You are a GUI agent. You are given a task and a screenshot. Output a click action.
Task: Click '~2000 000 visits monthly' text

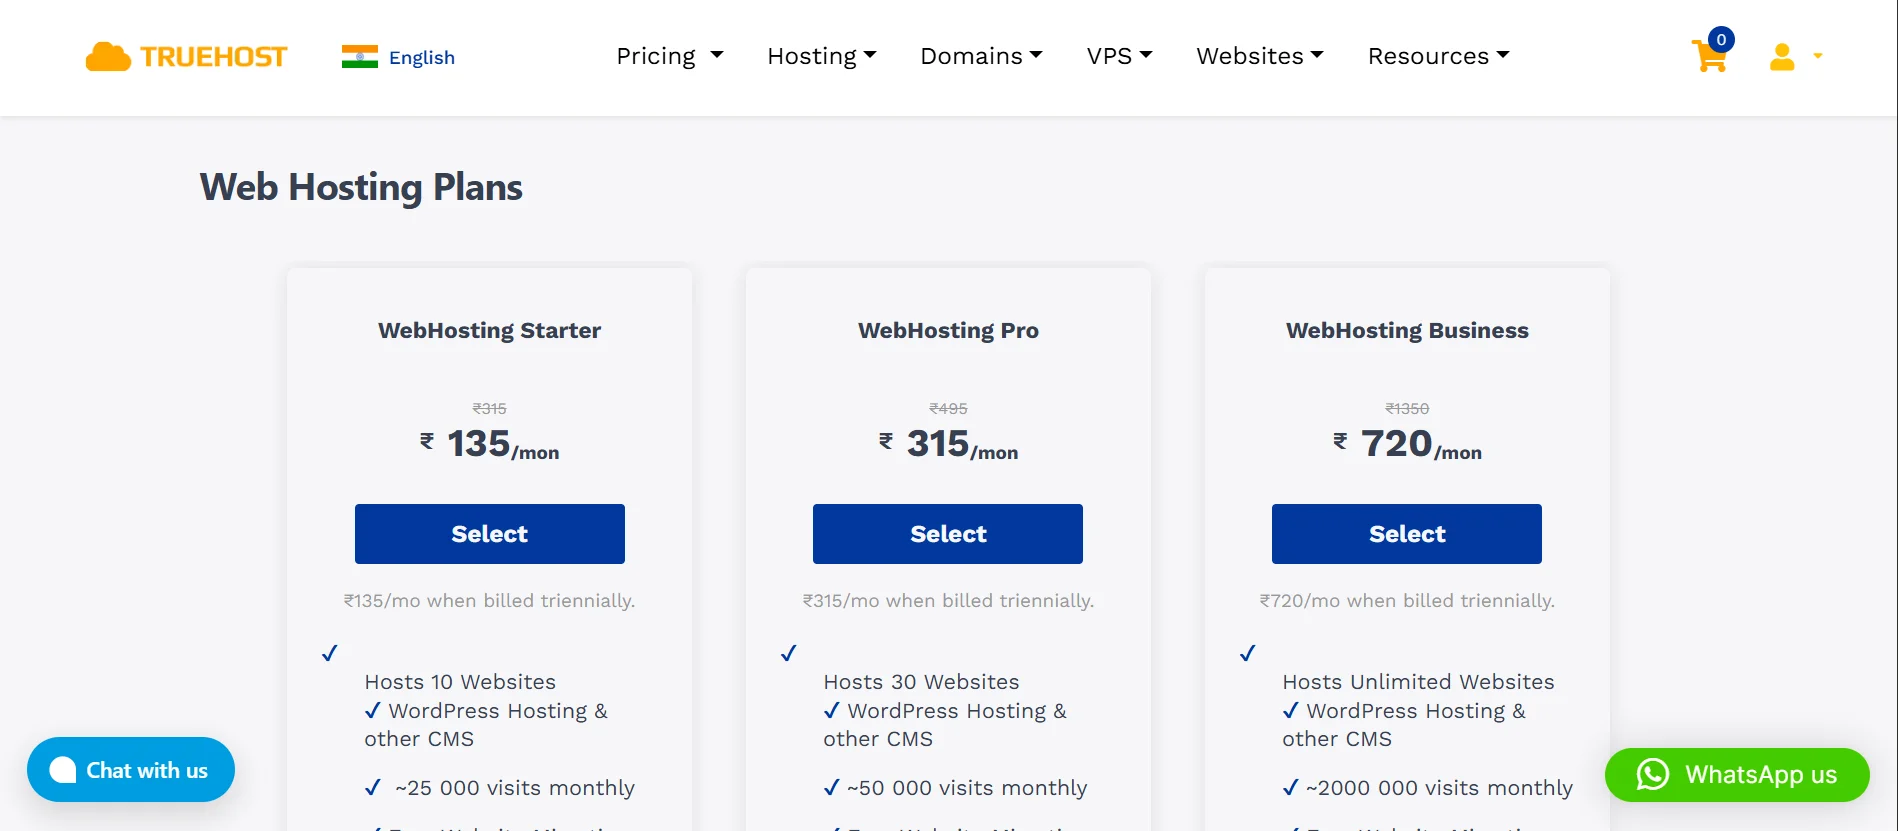[1439, 788]
